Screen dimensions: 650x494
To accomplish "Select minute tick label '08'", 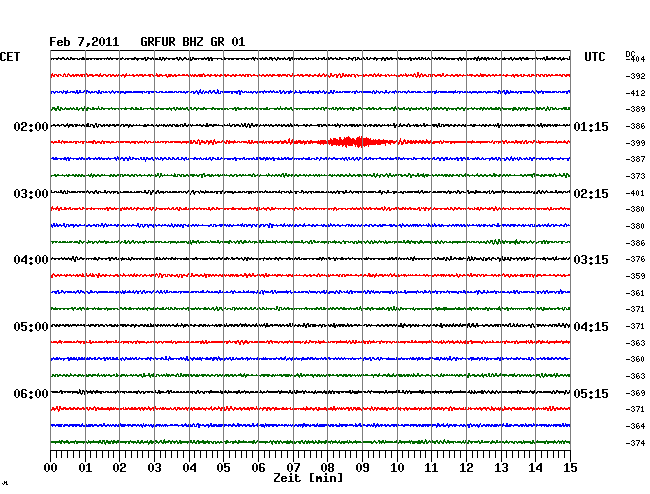I will pos(327,467).
